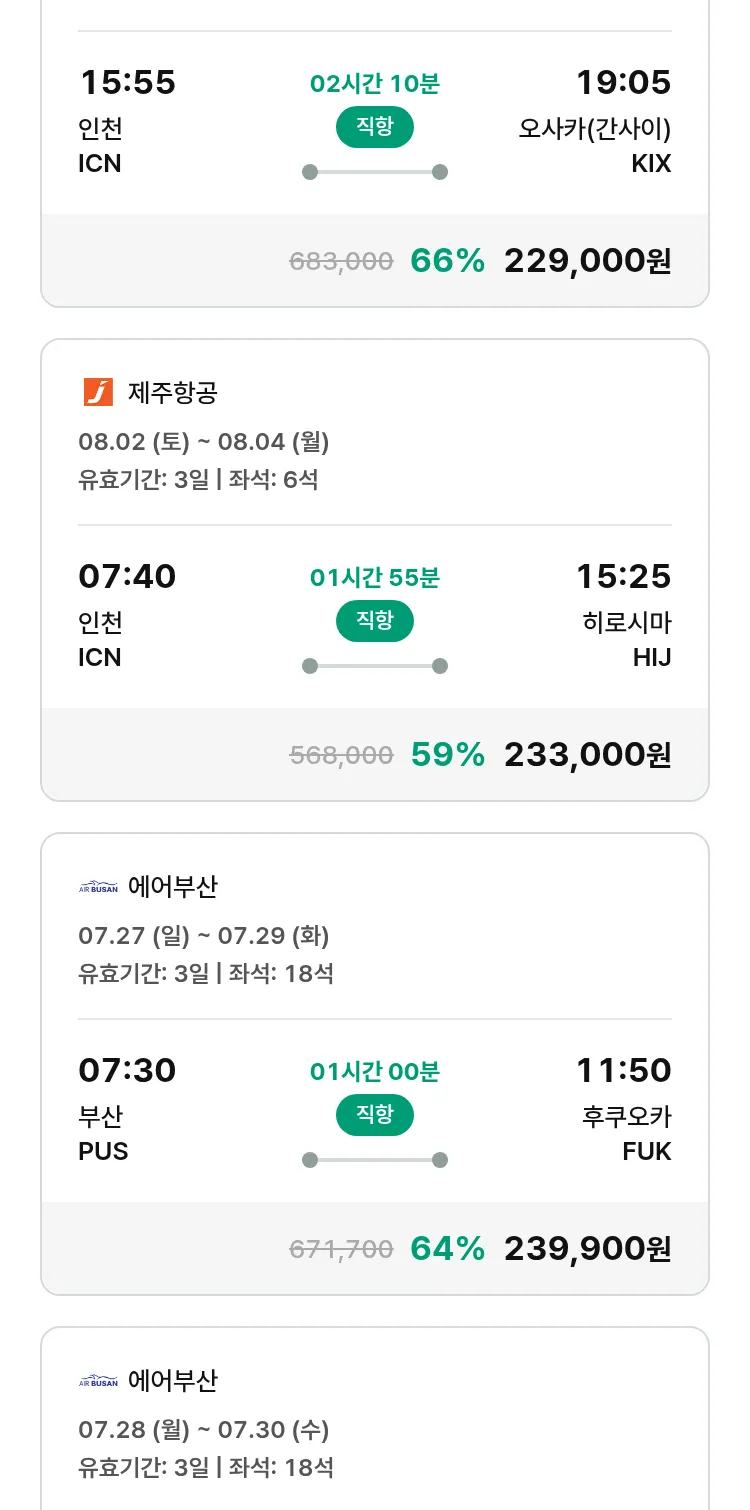Tap the 07:30 부산 PUS departure

(x=126, y=1110)
